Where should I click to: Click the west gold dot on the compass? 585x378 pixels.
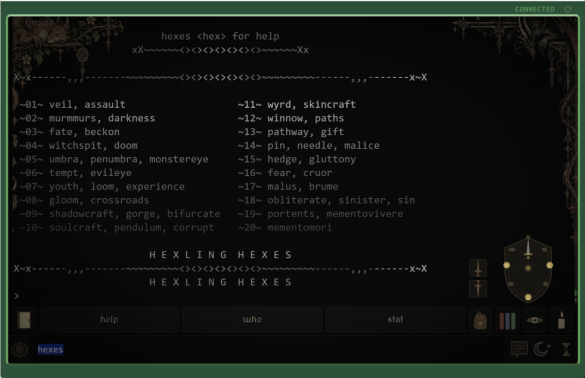(507, 265)
